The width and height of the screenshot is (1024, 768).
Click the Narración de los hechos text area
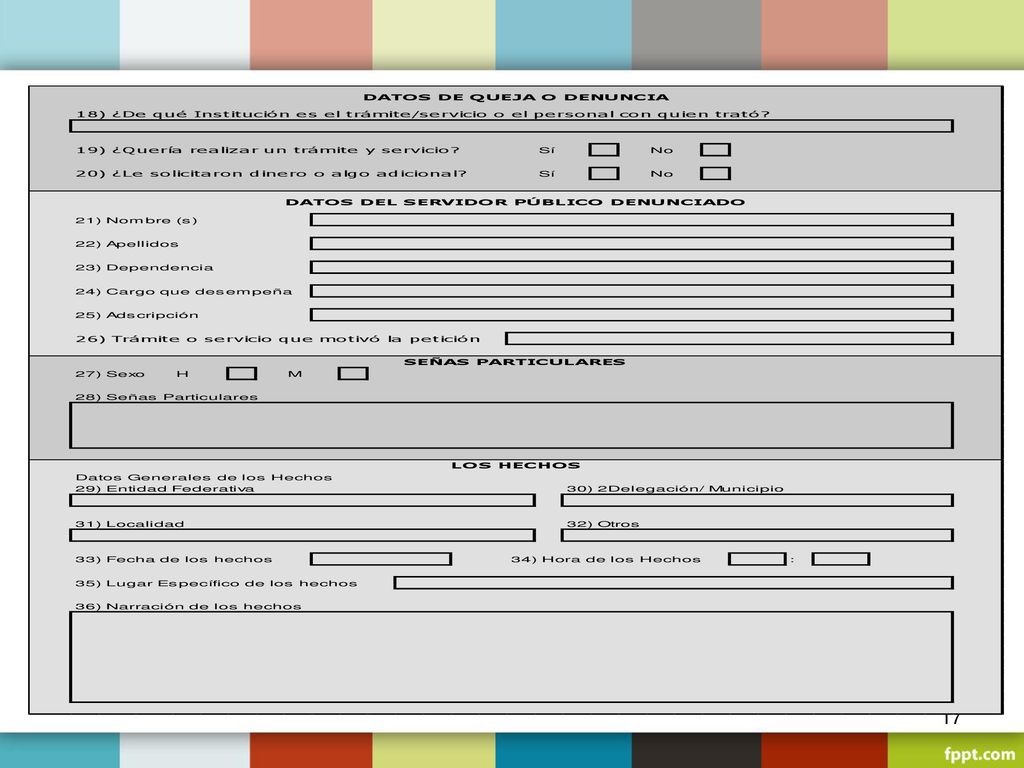click(x=511, y=657)
